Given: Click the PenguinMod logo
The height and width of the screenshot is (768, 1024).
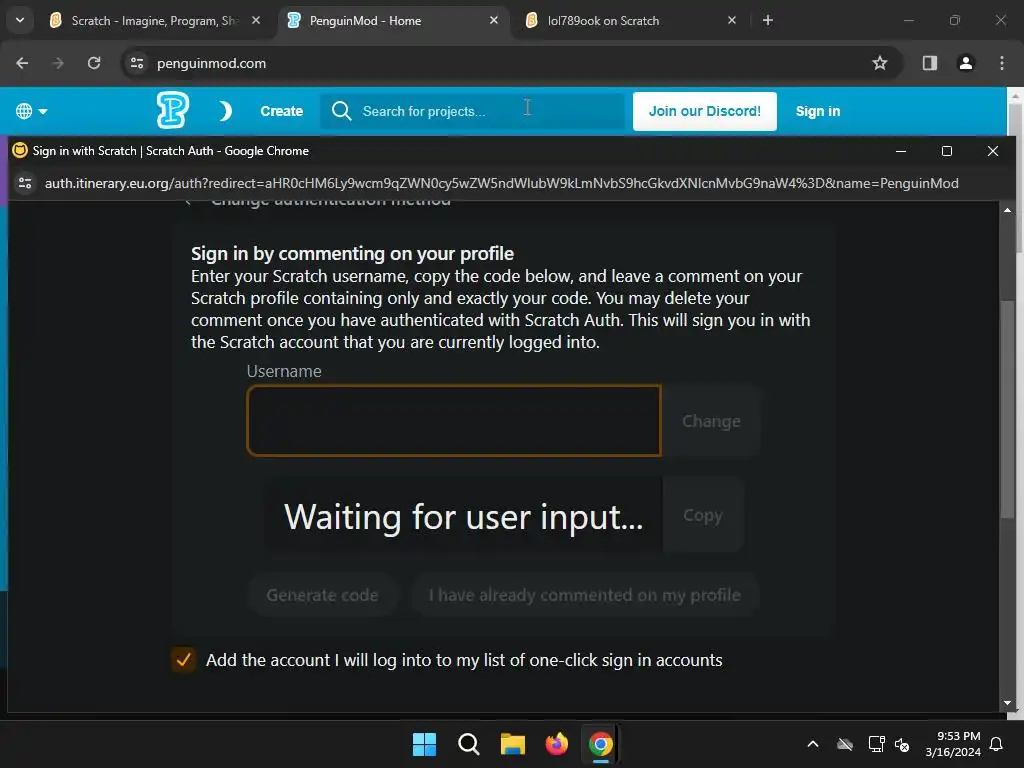Looking at the screenshot, I should pyautogui.click(x=173, y=110).
